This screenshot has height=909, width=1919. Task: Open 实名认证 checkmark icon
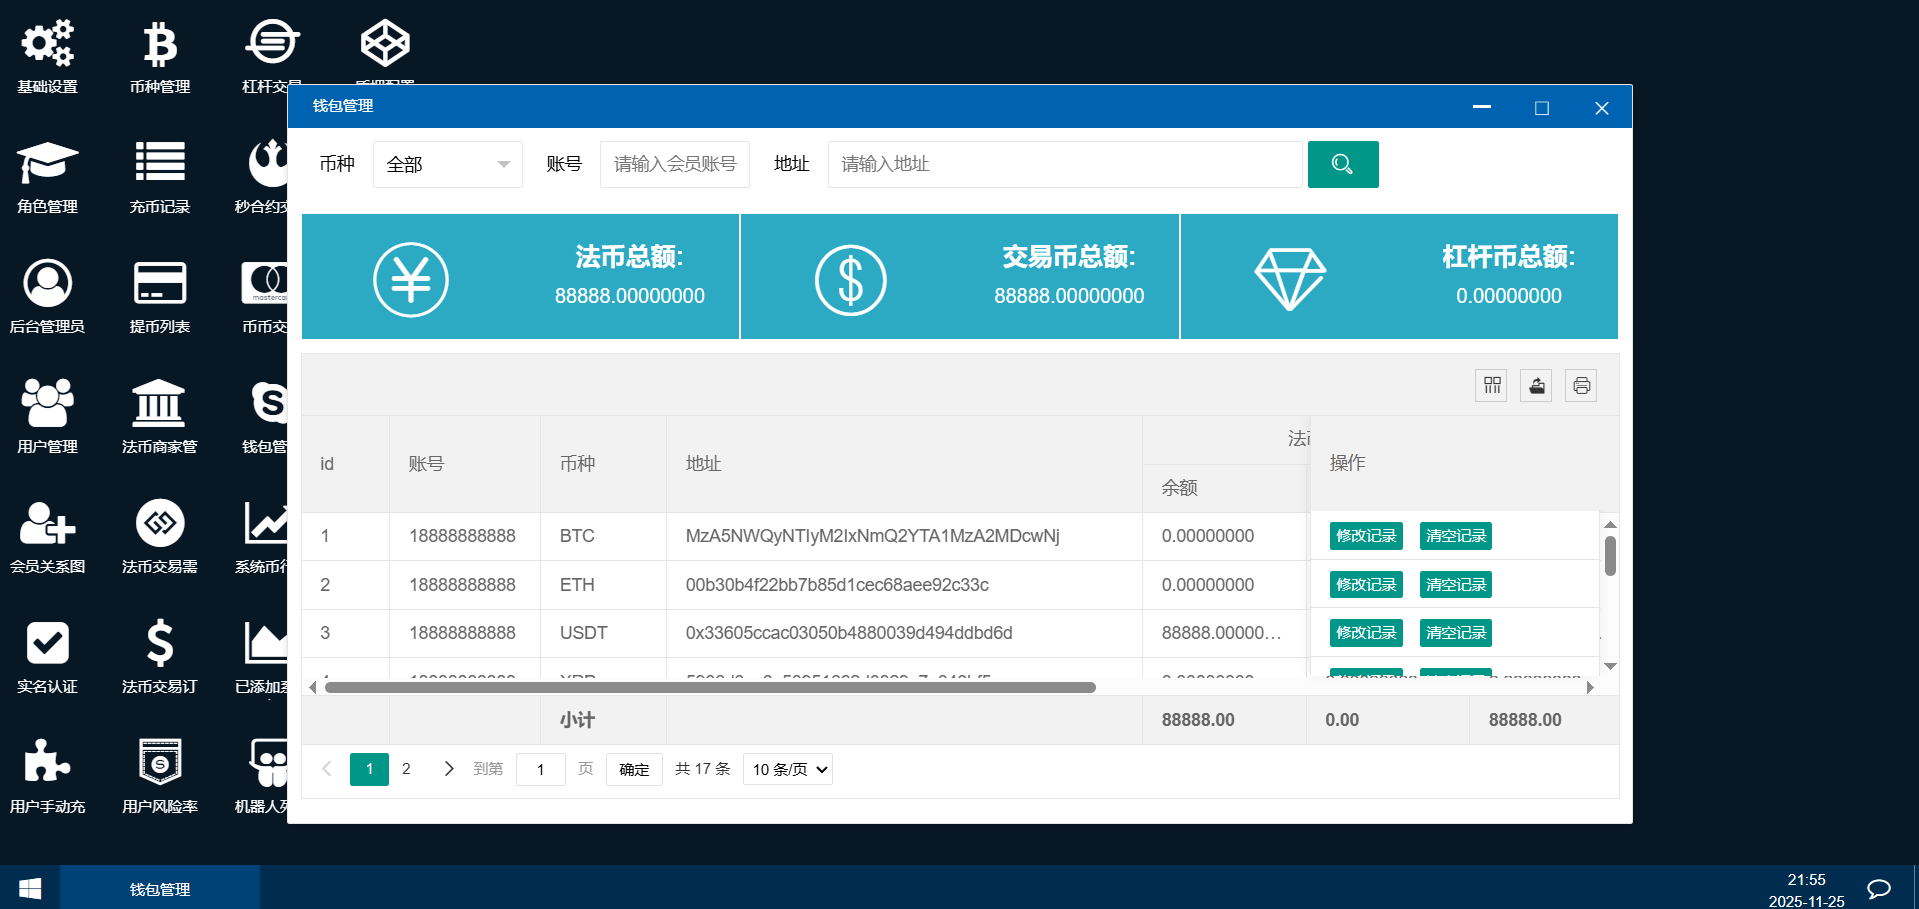click(x=47, y=644)
